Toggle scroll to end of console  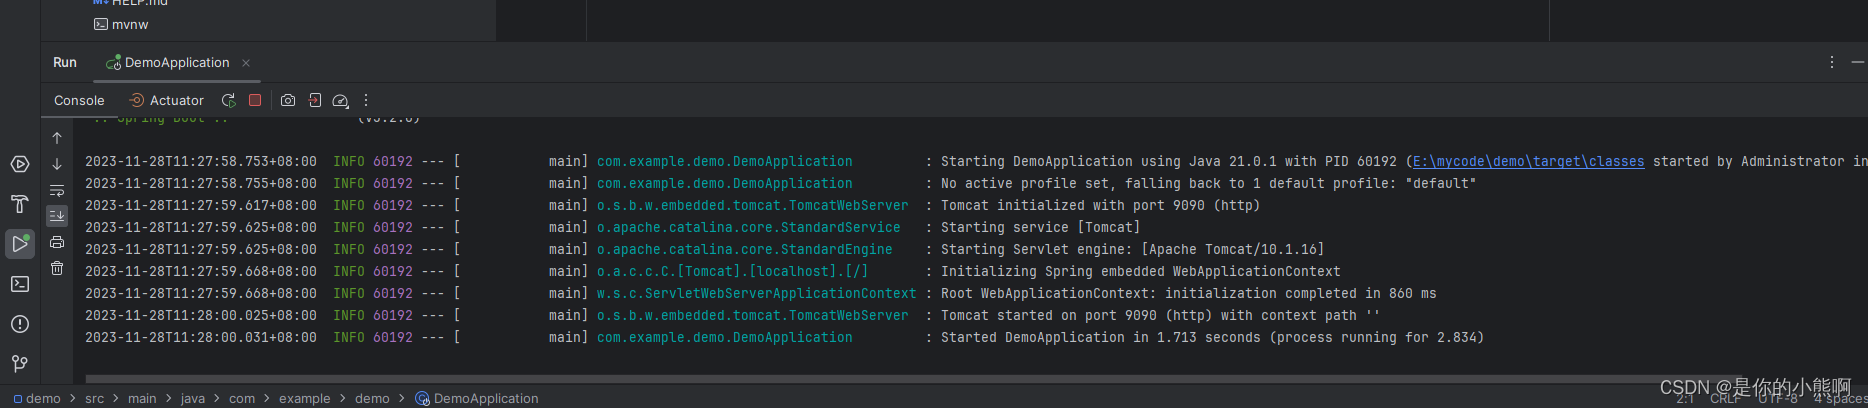tap(57, 215)
